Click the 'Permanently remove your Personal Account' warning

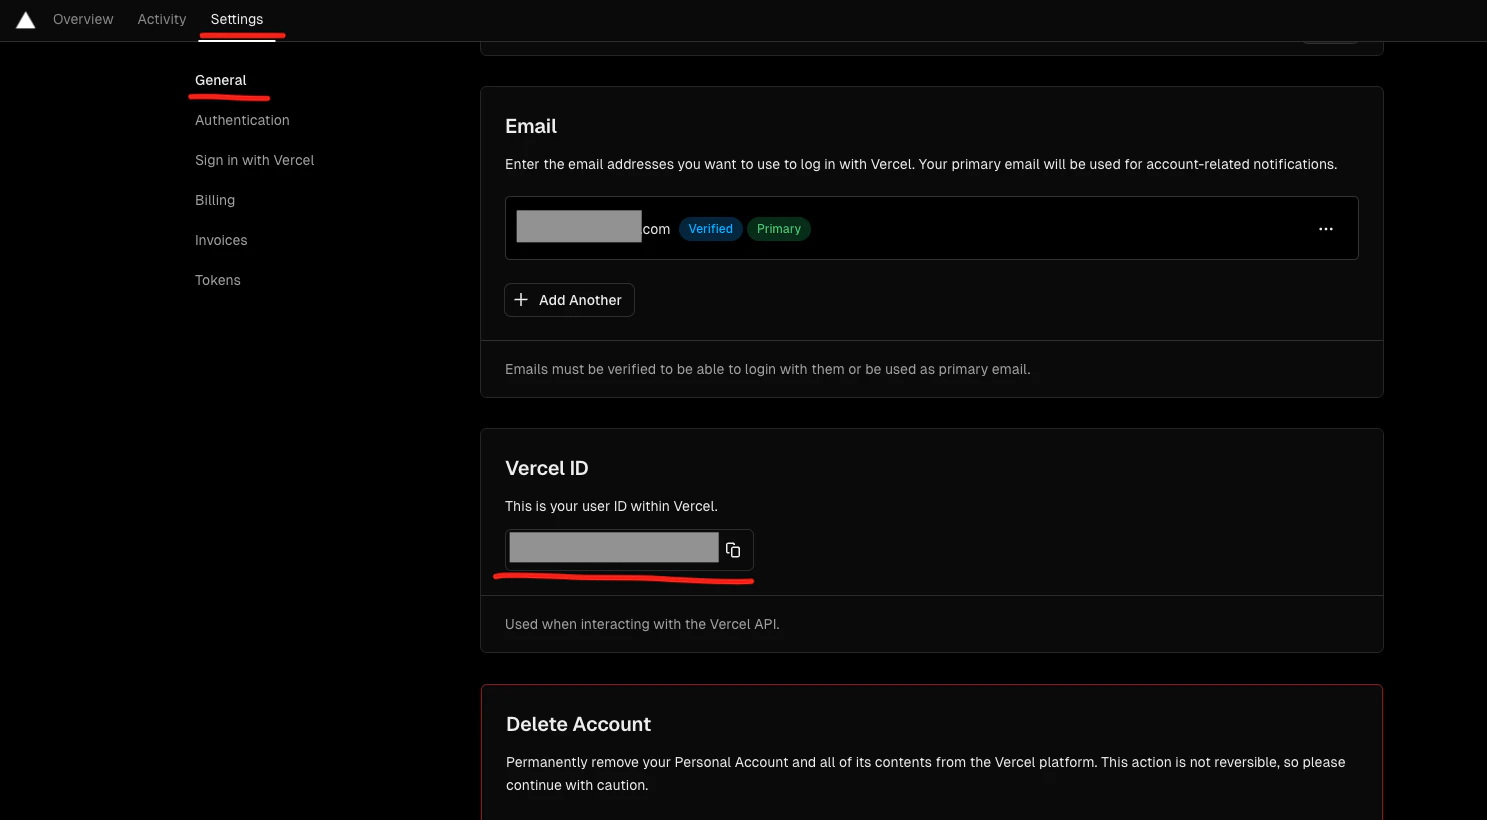click(926, 774)
